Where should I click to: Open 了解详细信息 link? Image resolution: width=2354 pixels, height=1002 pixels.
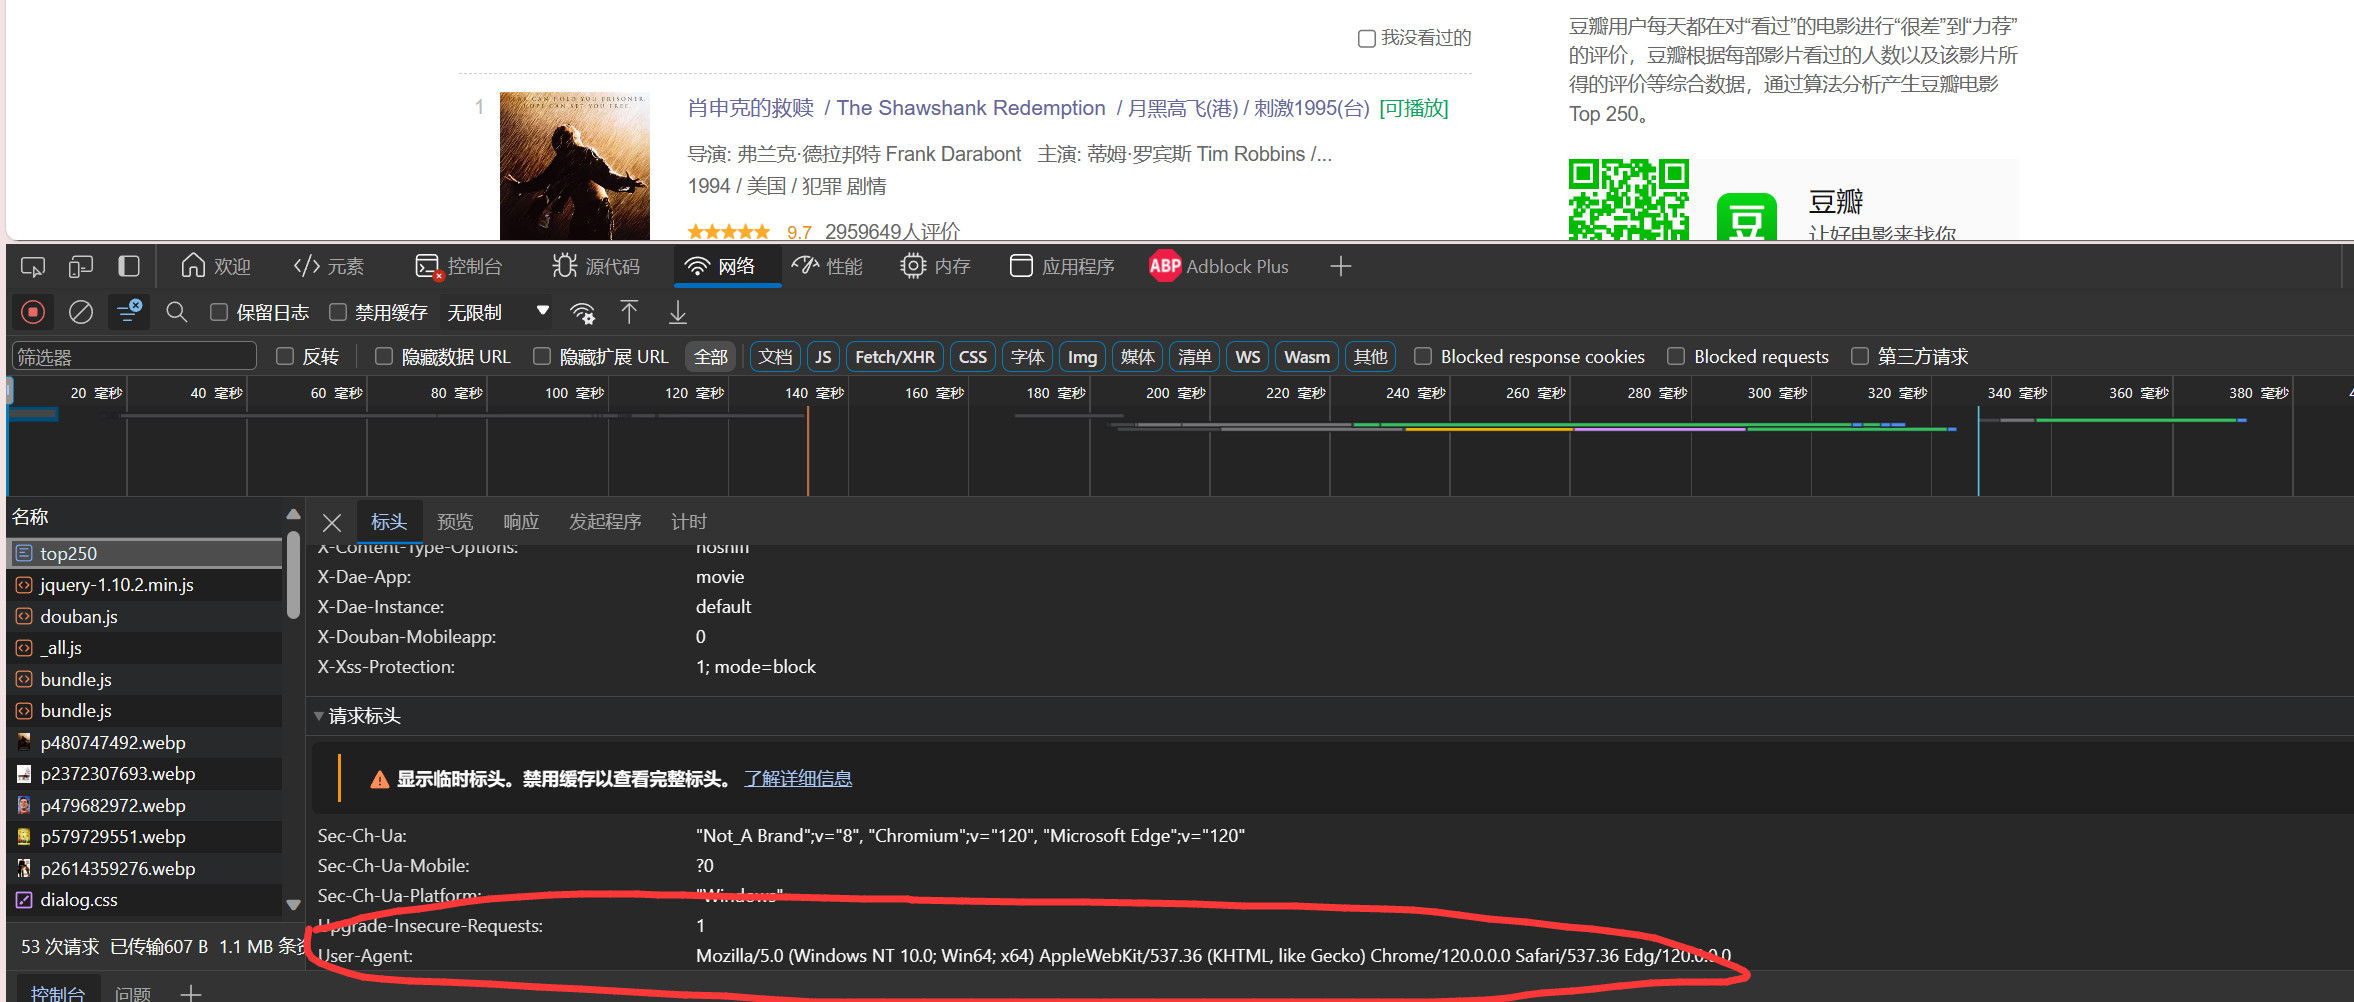pyautogui.click(x=798, y=779)
